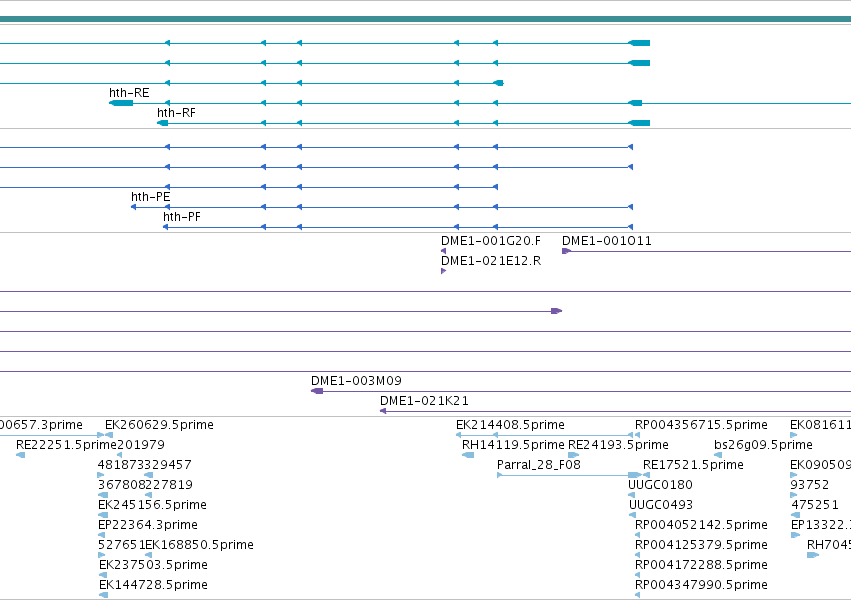
Task: Click the DME1-021K21 arrow glyph
Action: click(x=383, y=411)
